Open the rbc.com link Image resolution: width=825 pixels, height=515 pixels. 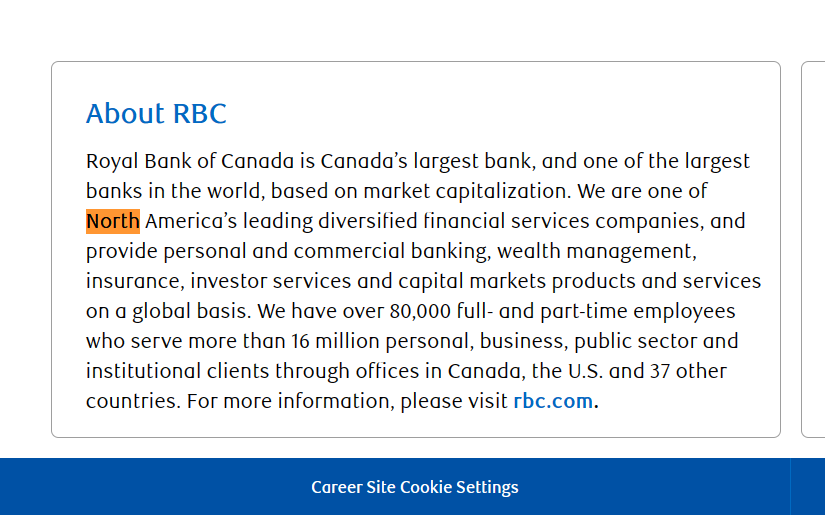click(x=553, y=401)
